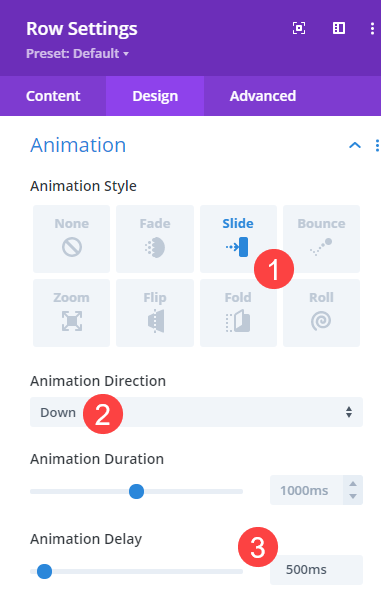Image resolution: width=381 pixels, height=596 pixels.
Task: Open the Animation Direction dropdown
Action: point(197,412)
